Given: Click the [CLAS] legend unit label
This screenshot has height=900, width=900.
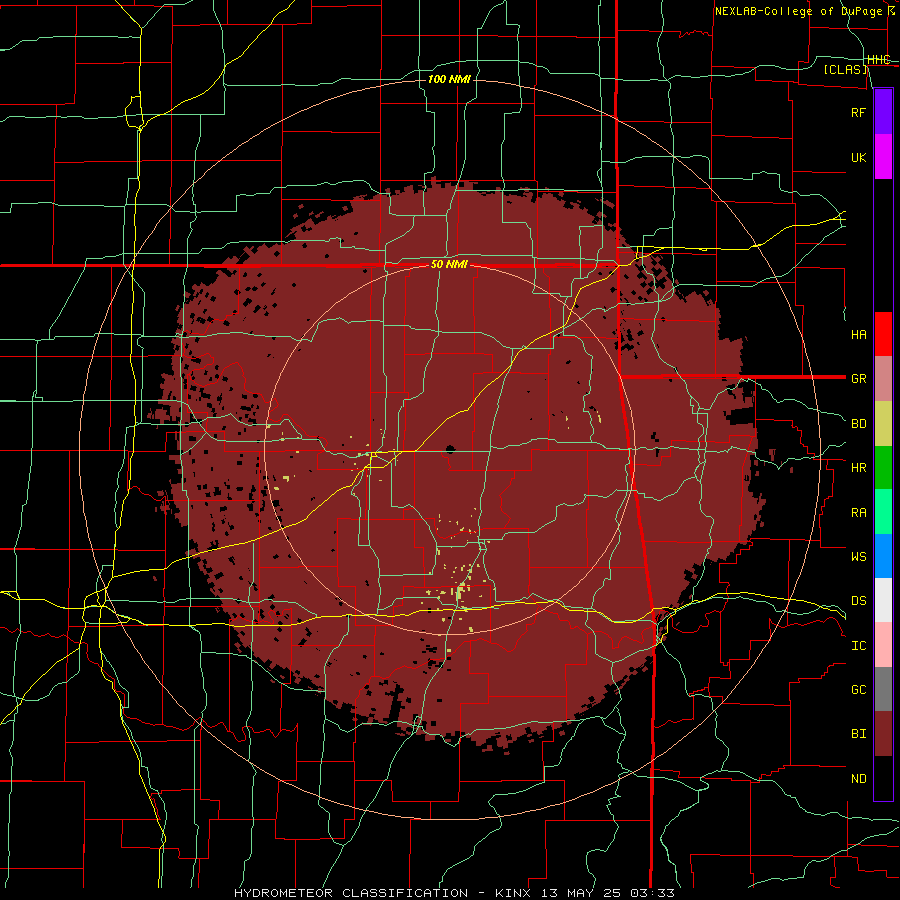Looking at the screenshot, I should click(x=845, y=69).
